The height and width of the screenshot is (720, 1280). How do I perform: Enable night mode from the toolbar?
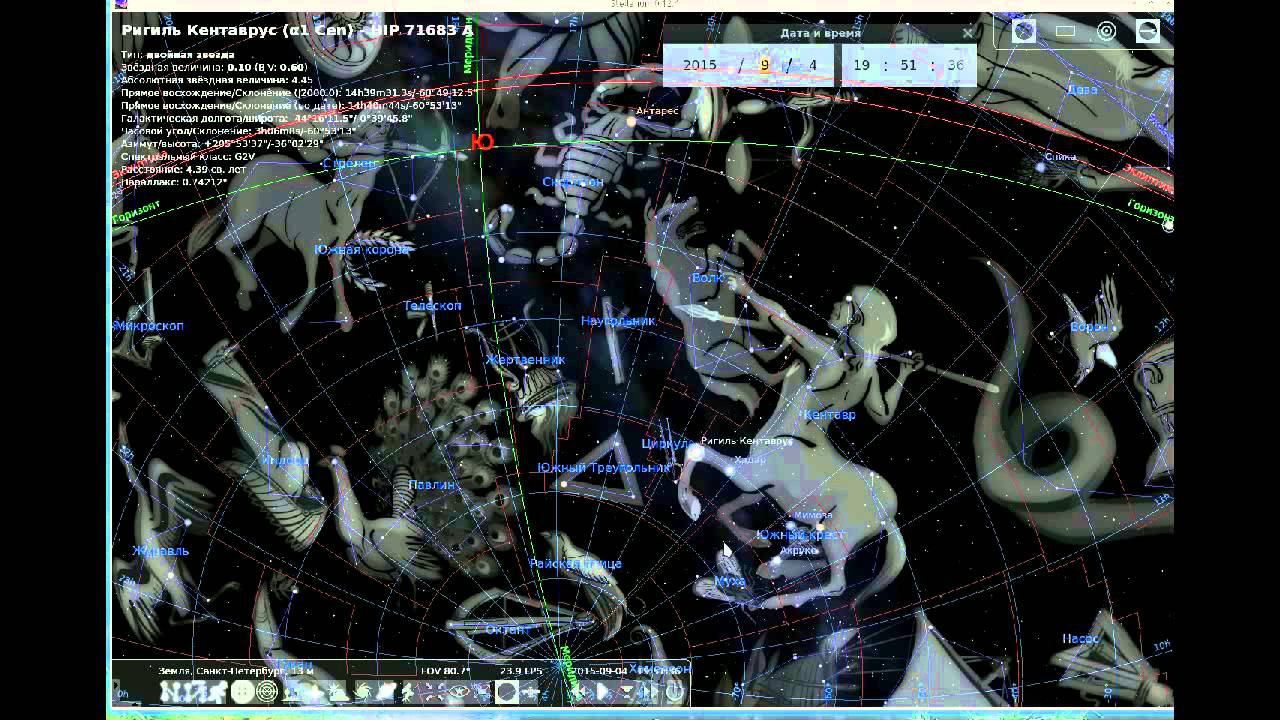pyautogui.click(x=459, y=691)
